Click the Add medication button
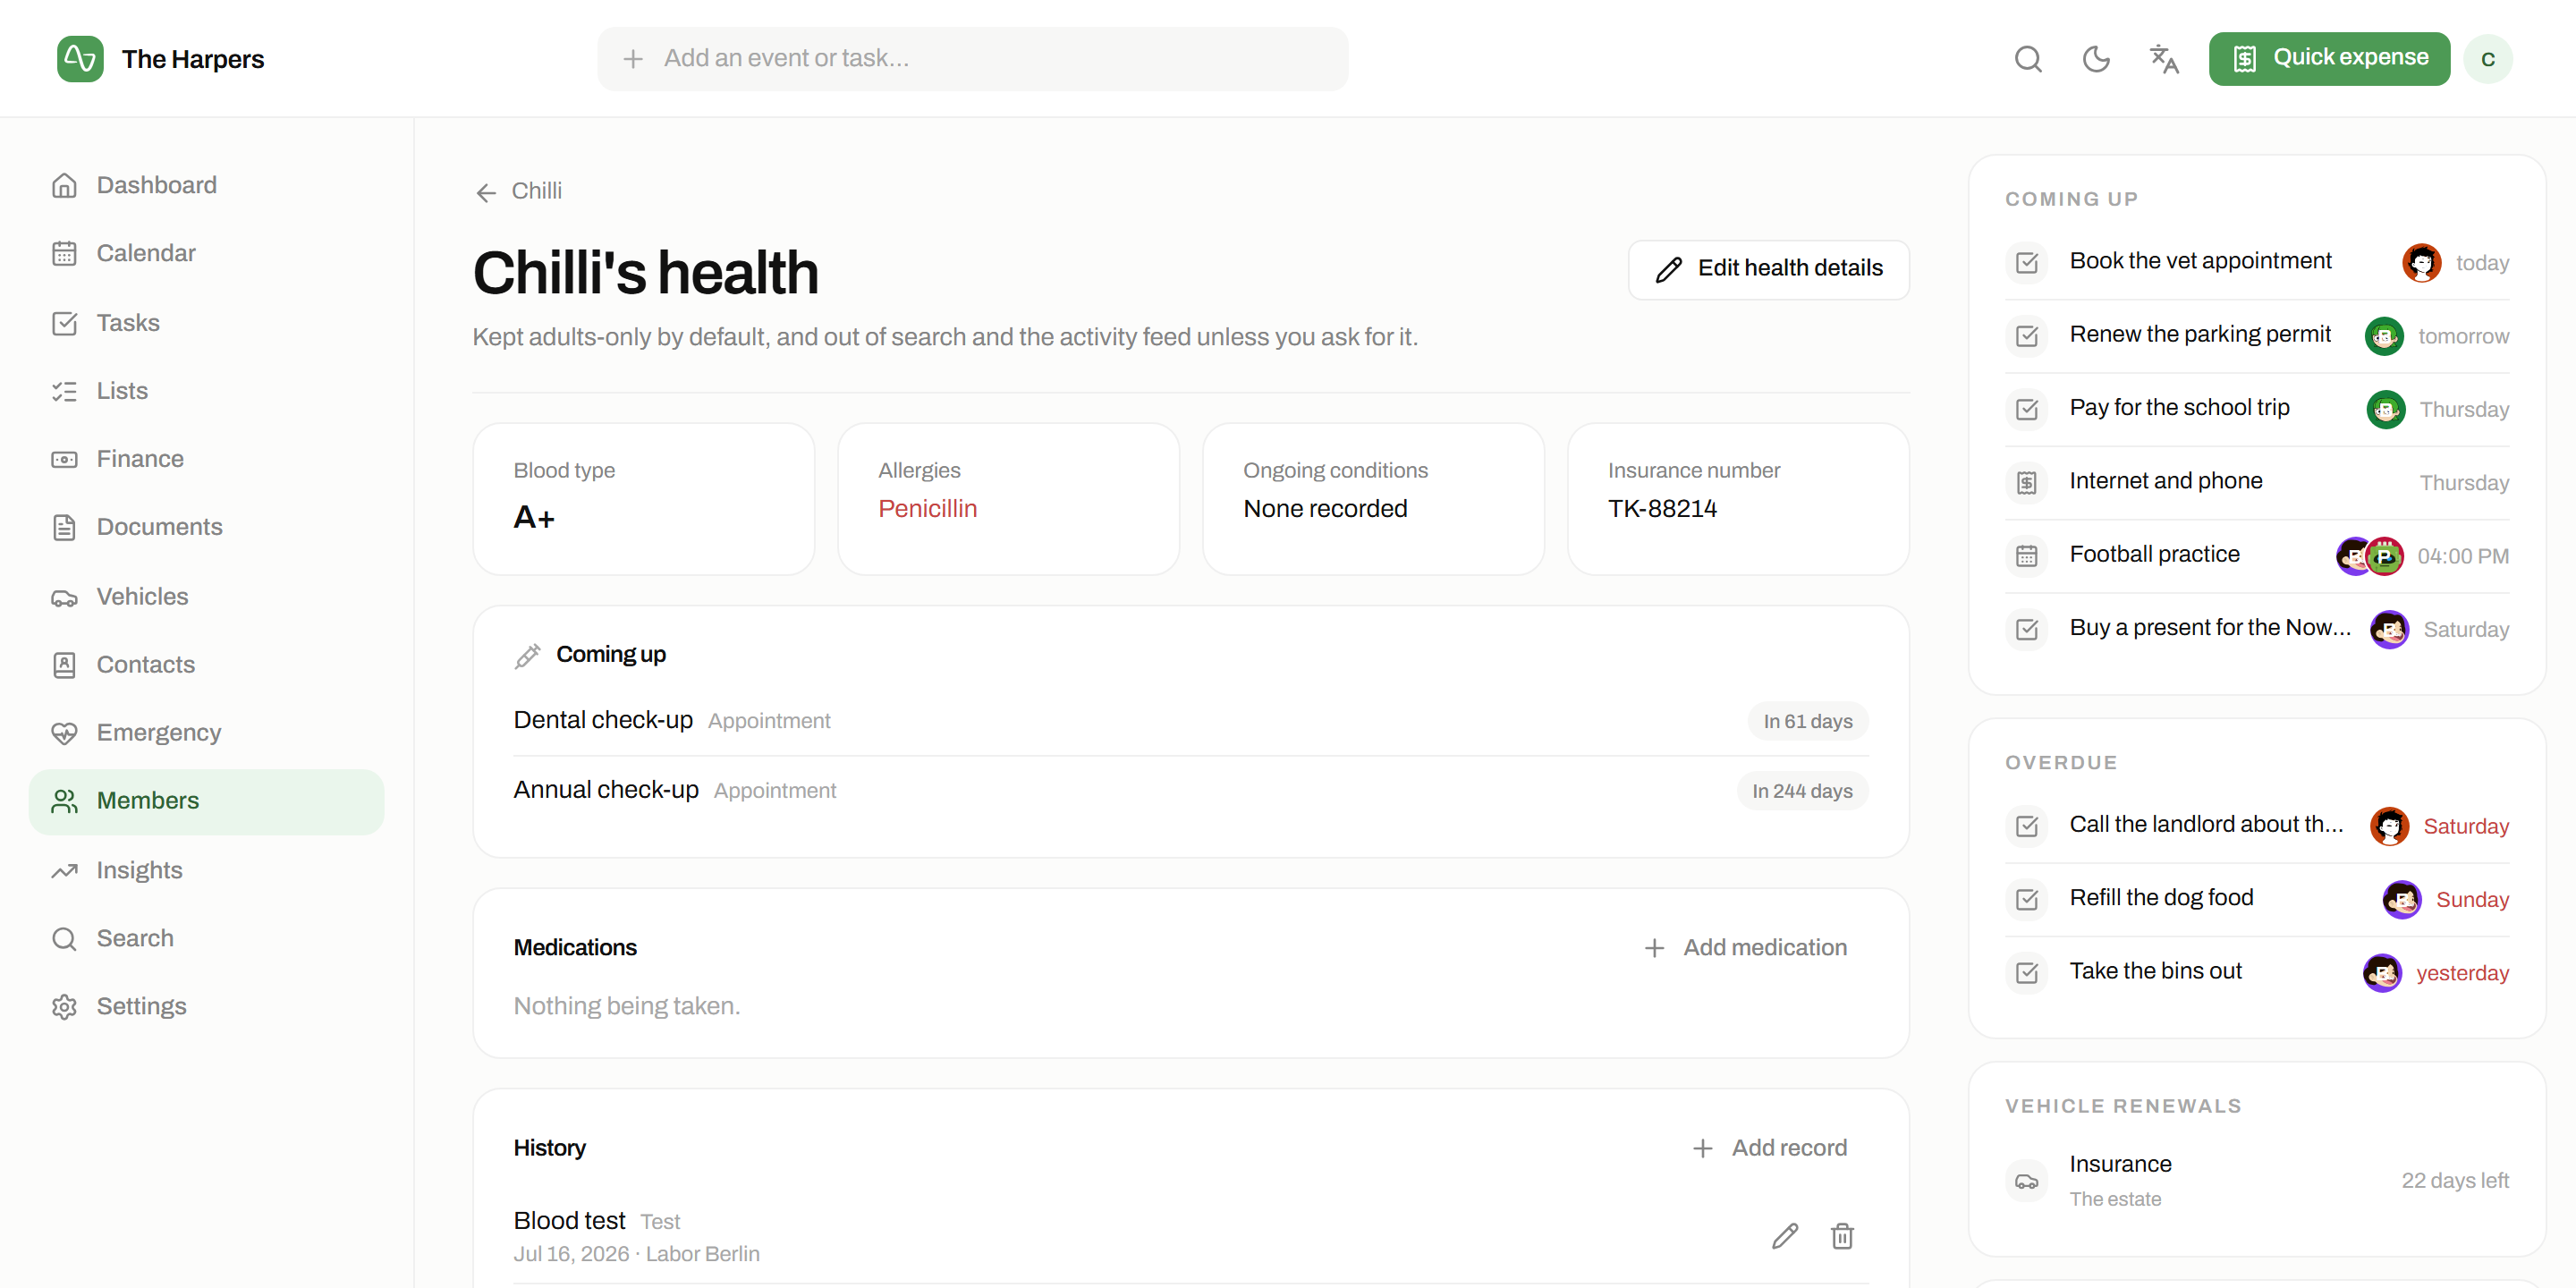The width and height of the screenshot is (2576, 1288). point(1745,947)
